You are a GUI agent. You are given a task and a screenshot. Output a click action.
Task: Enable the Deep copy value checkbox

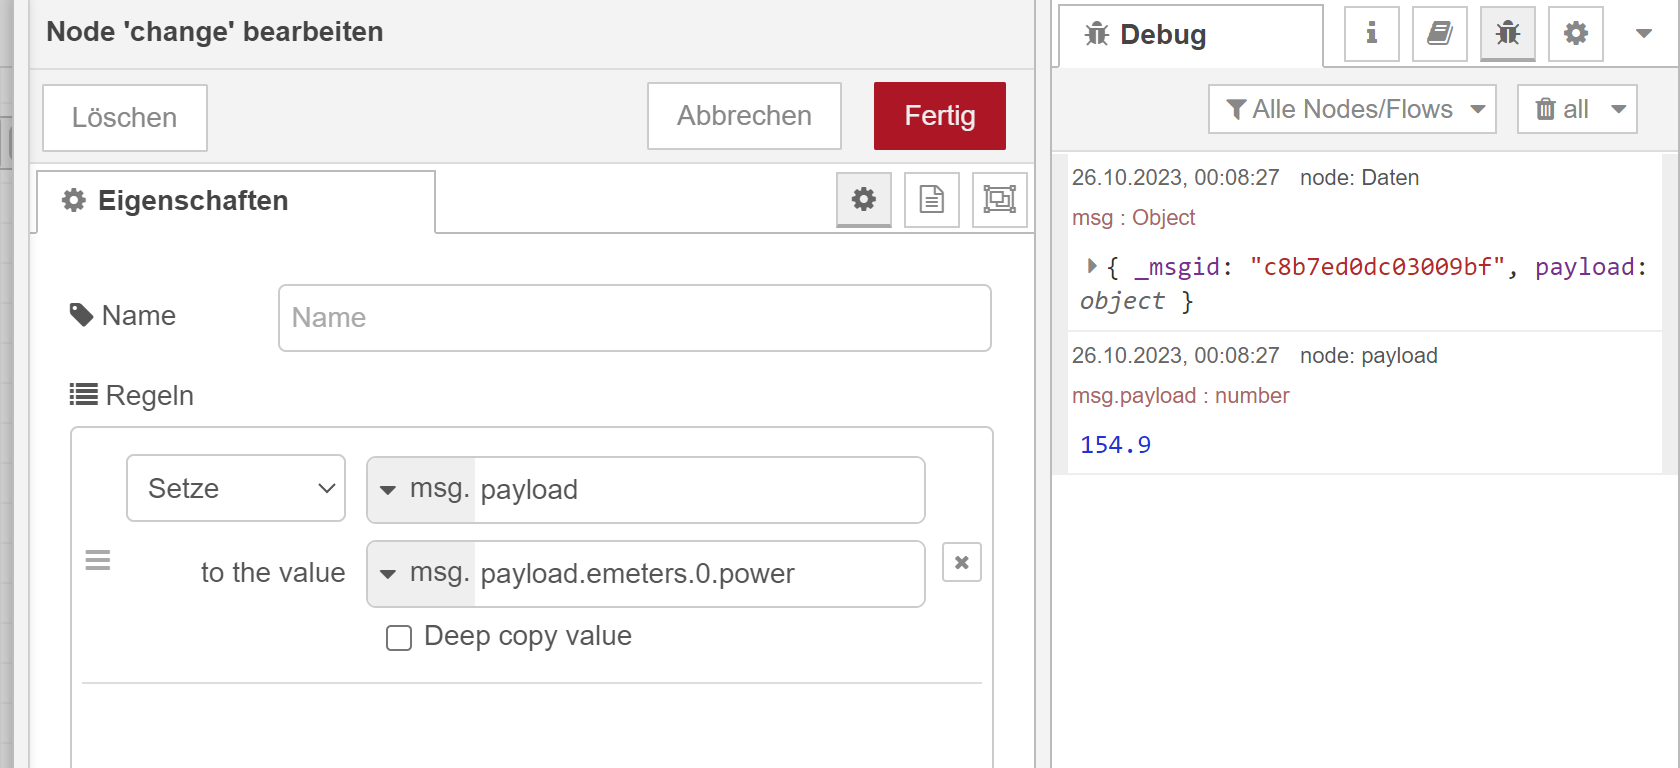[x=399, y=638]
